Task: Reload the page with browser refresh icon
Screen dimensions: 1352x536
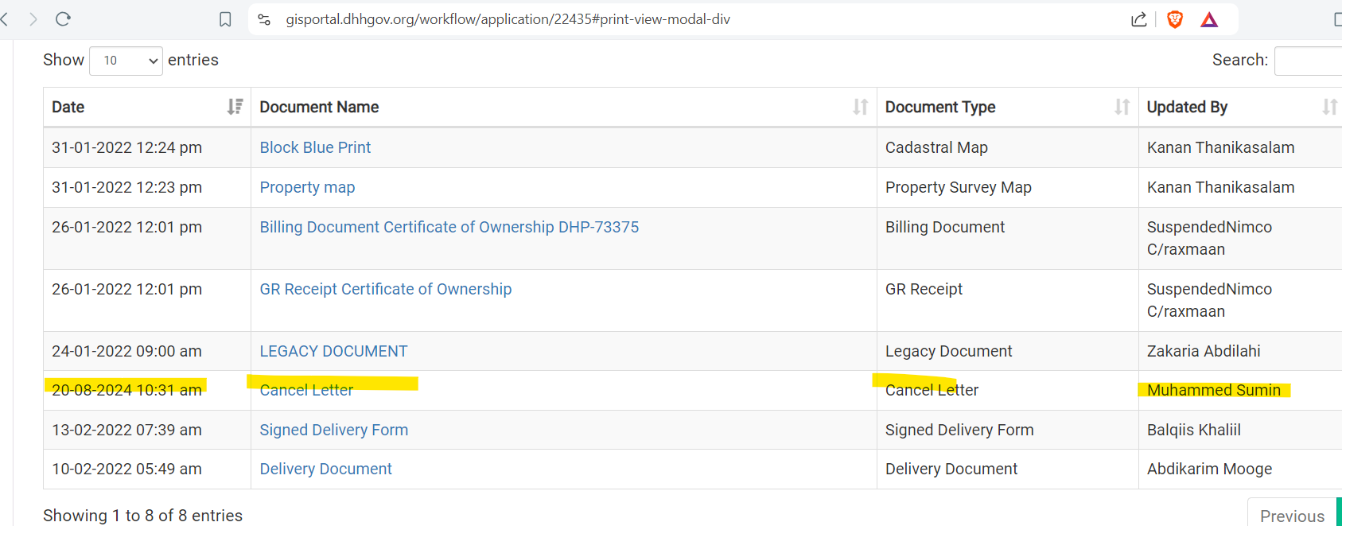Action: click(63, 19)
